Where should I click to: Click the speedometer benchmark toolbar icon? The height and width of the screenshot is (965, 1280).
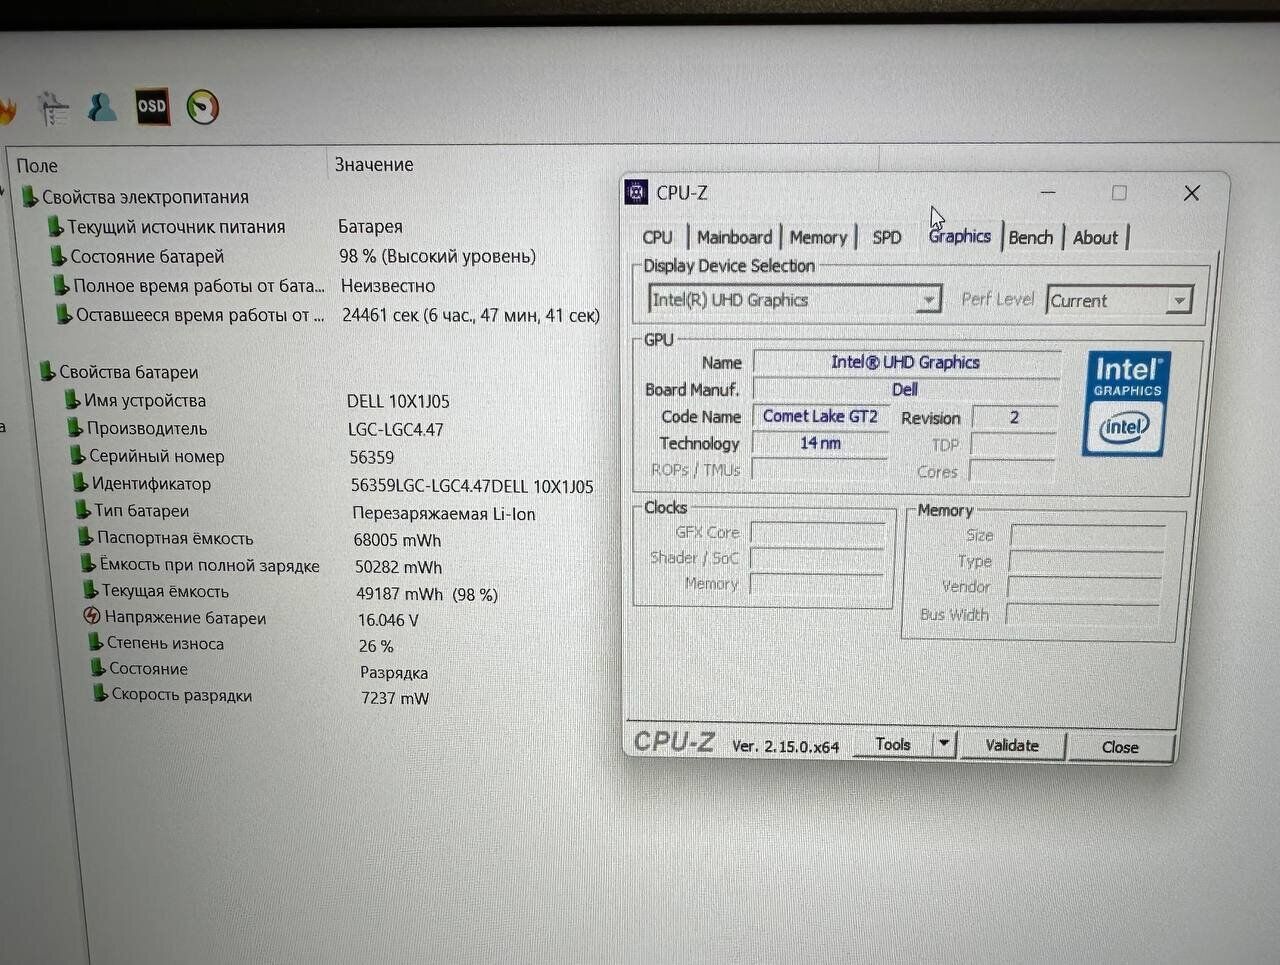pyautogui.click(x=203, y=107)
